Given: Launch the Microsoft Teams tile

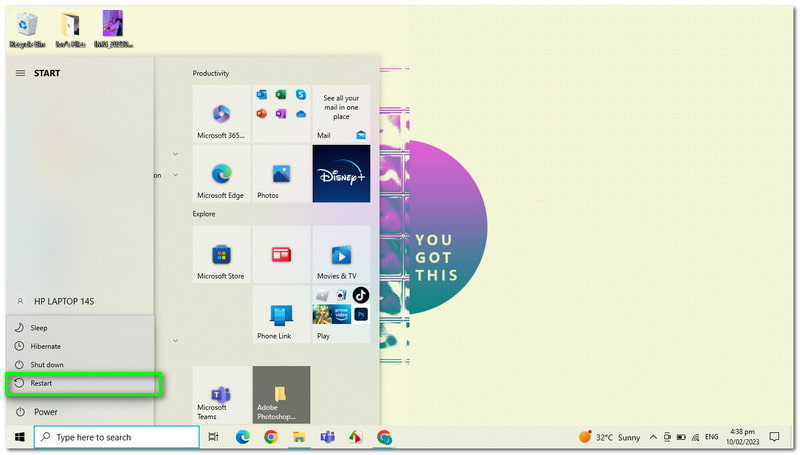Looking at the screenshot, I should (x=221, y=394).
